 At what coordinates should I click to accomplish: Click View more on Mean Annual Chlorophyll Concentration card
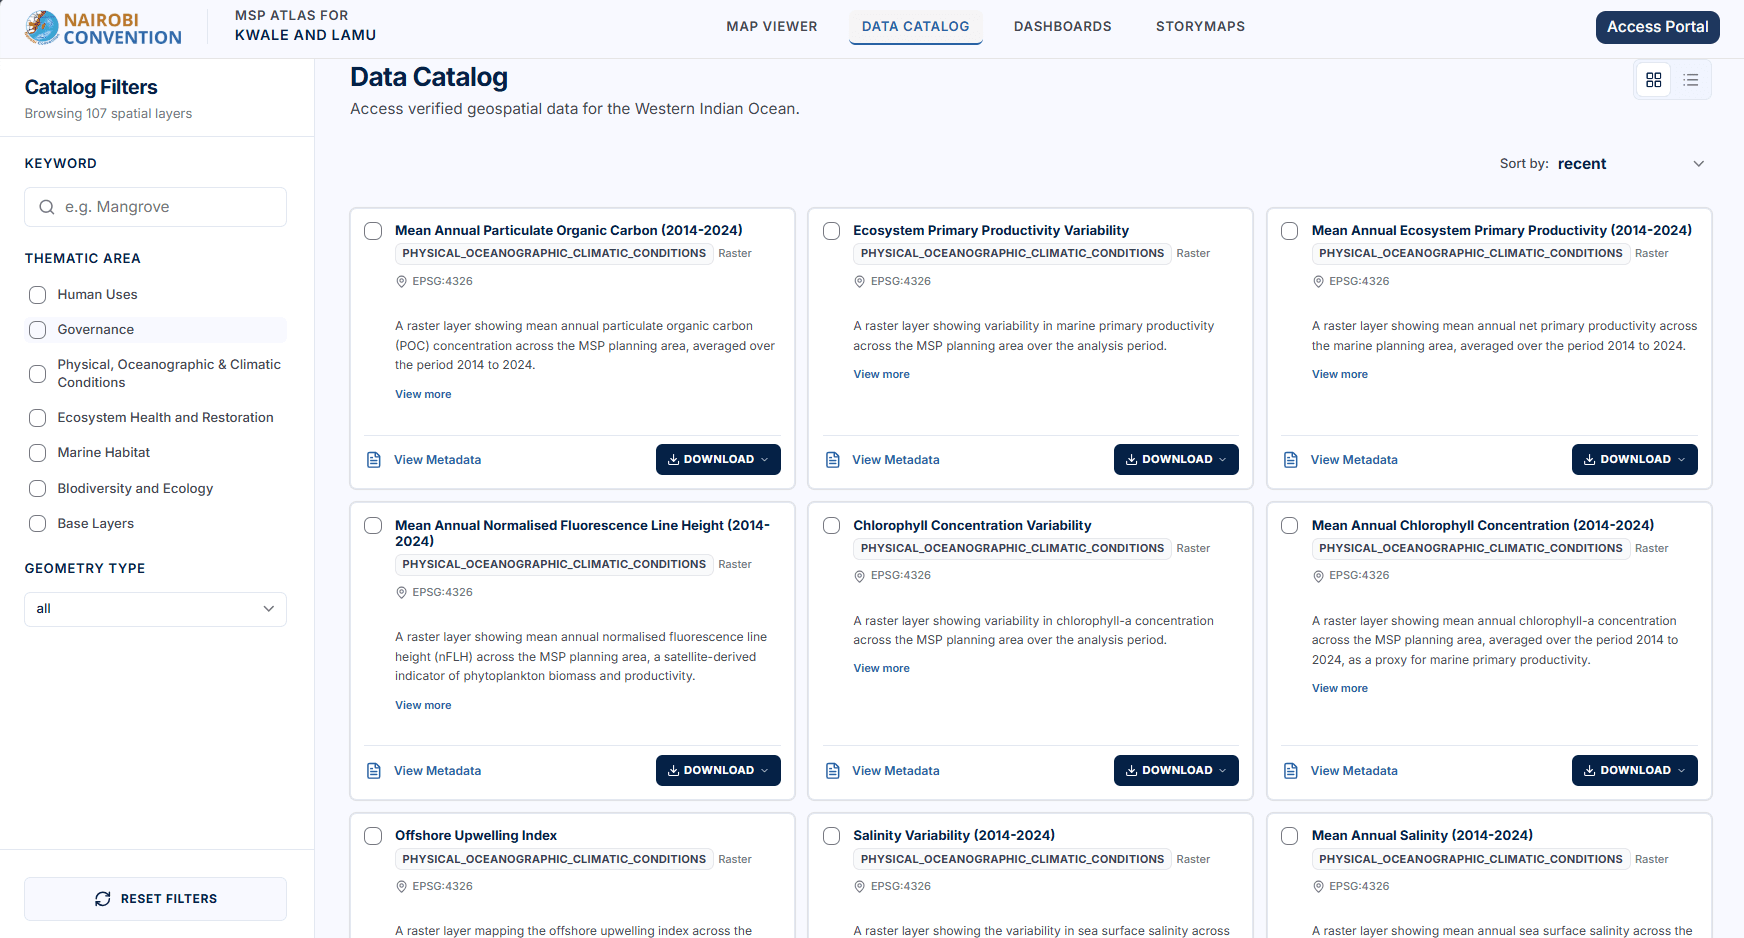1340,689
